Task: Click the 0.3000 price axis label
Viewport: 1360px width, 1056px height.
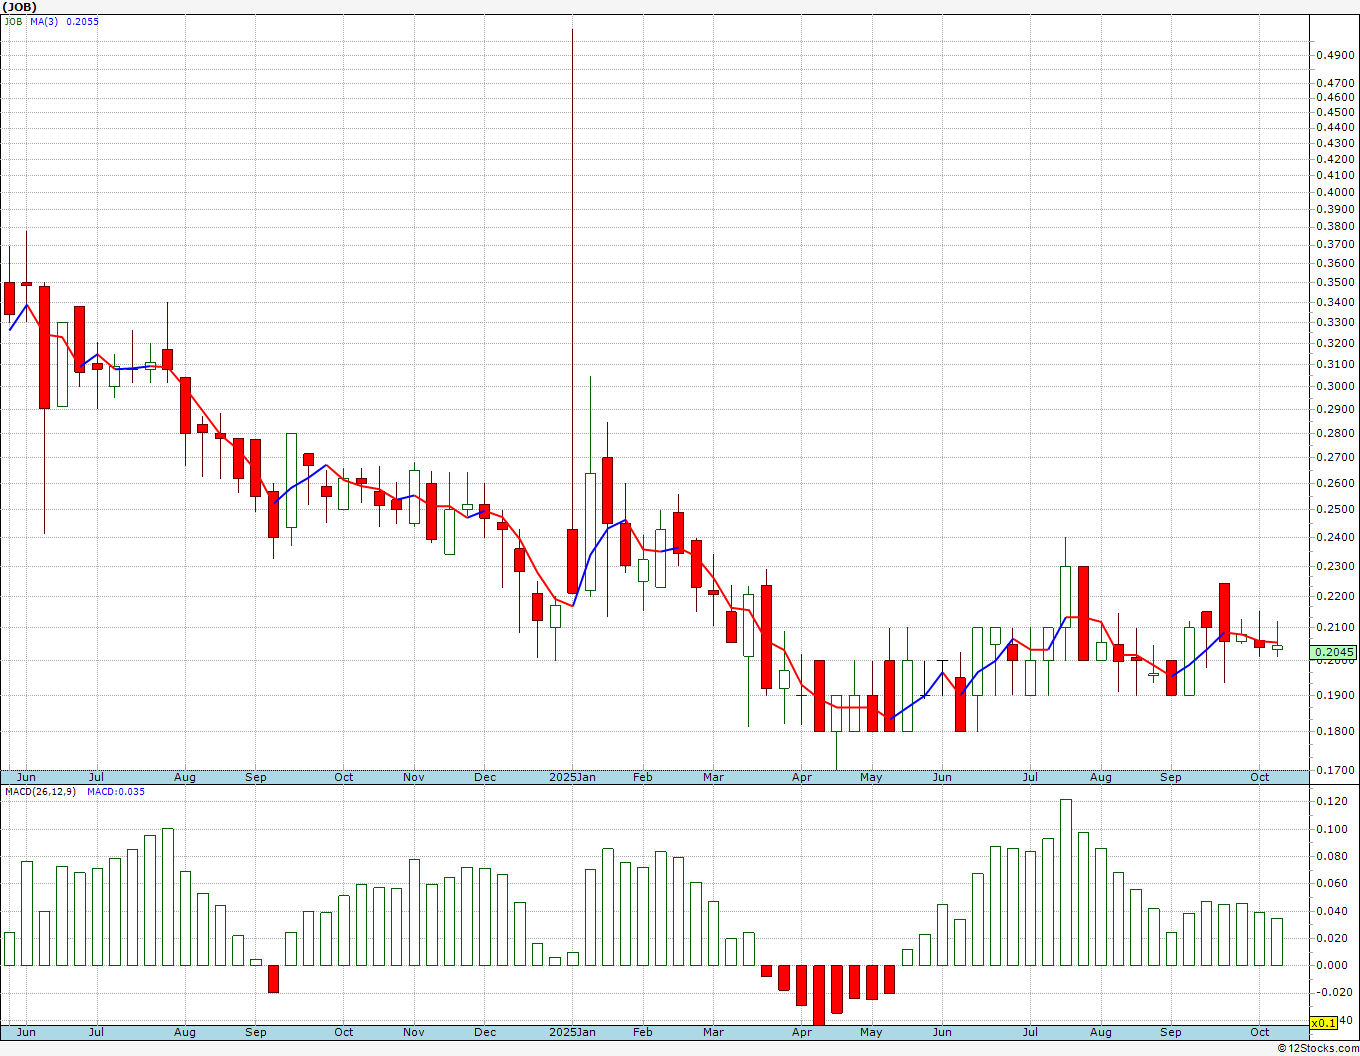Action: 1335,387
